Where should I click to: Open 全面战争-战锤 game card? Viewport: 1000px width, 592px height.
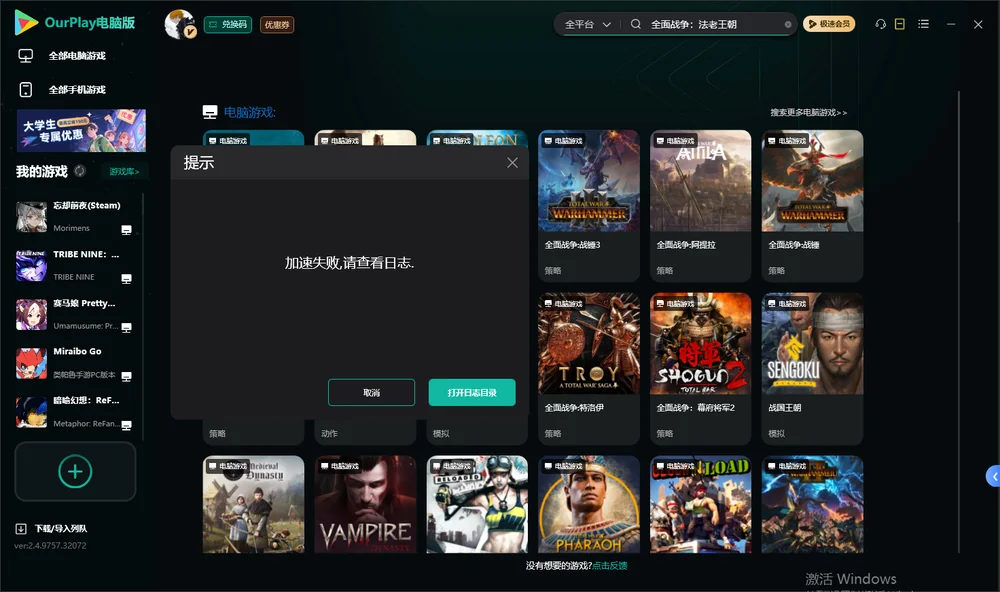tap(812, 205)
